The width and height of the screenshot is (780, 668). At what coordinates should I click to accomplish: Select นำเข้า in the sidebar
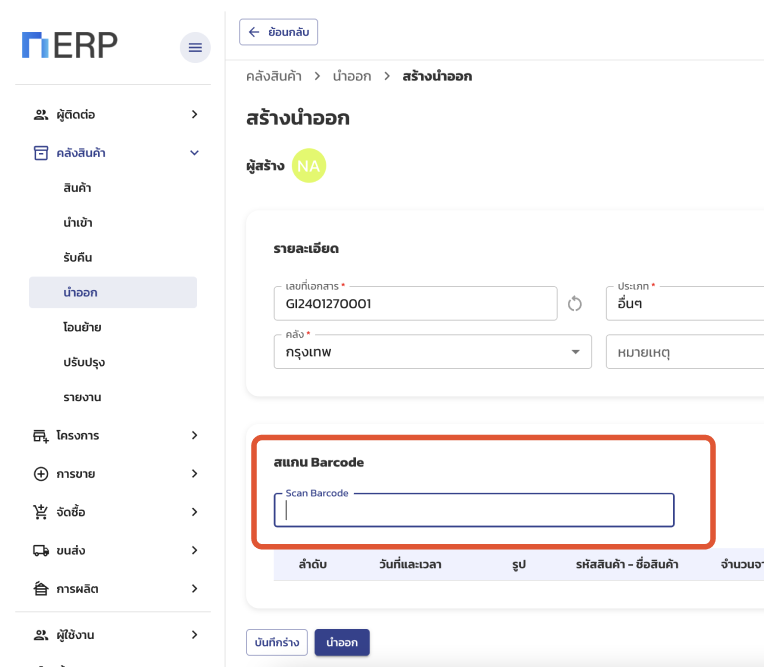tap(78, 223)
